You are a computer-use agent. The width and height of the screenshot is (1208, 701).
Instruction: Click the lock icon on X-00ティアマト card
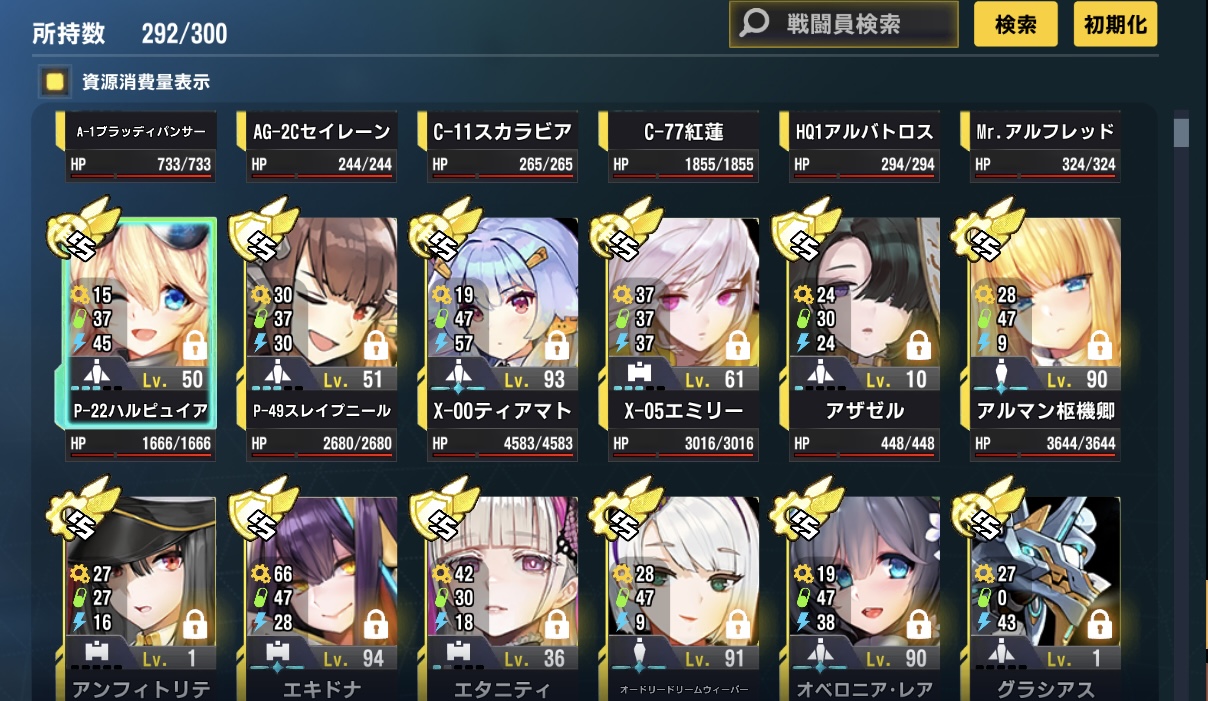(x=557, y=348)
